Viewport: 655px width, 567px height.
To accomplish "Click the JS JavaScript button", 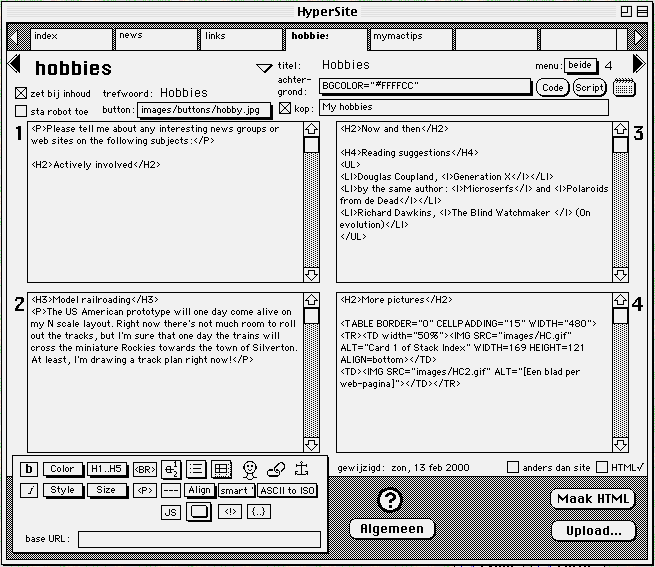I will pos(170,512).
